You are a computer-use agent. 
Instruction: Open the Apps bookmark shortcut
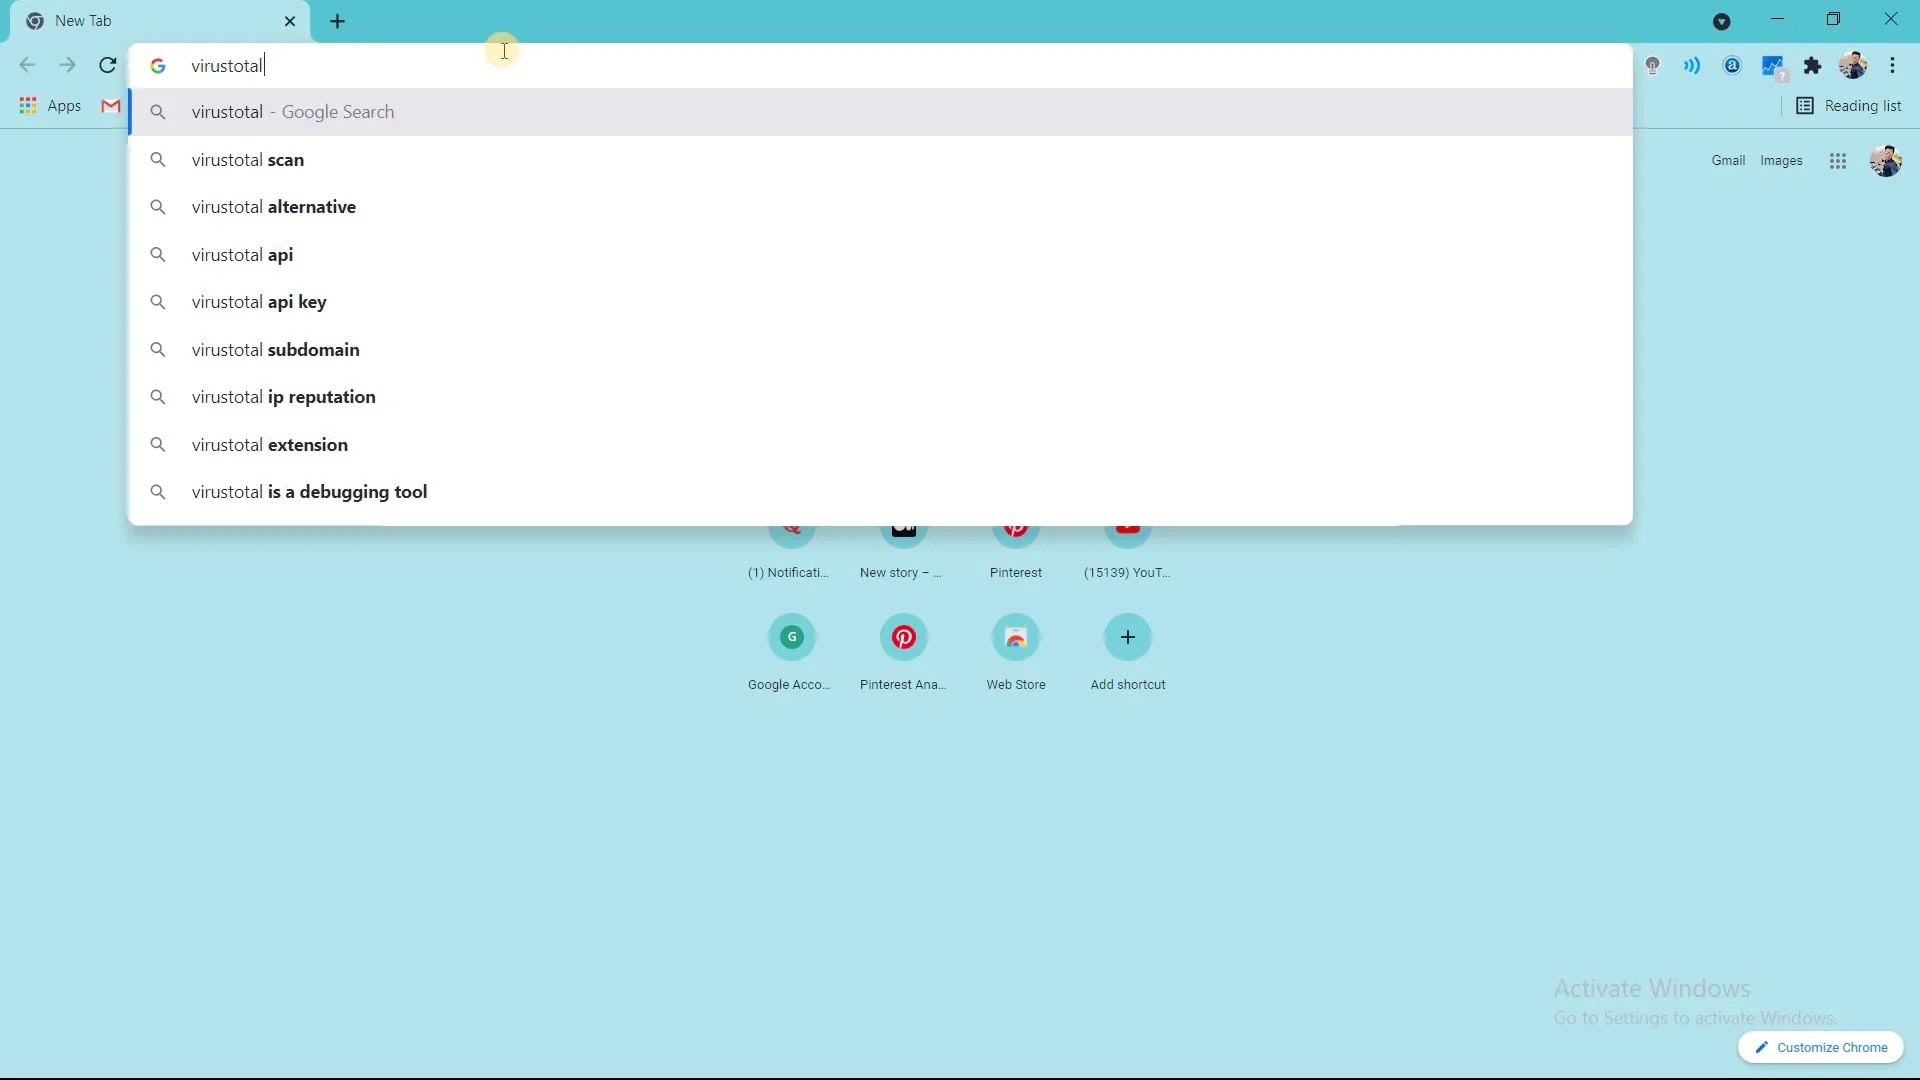pos(50,106)
